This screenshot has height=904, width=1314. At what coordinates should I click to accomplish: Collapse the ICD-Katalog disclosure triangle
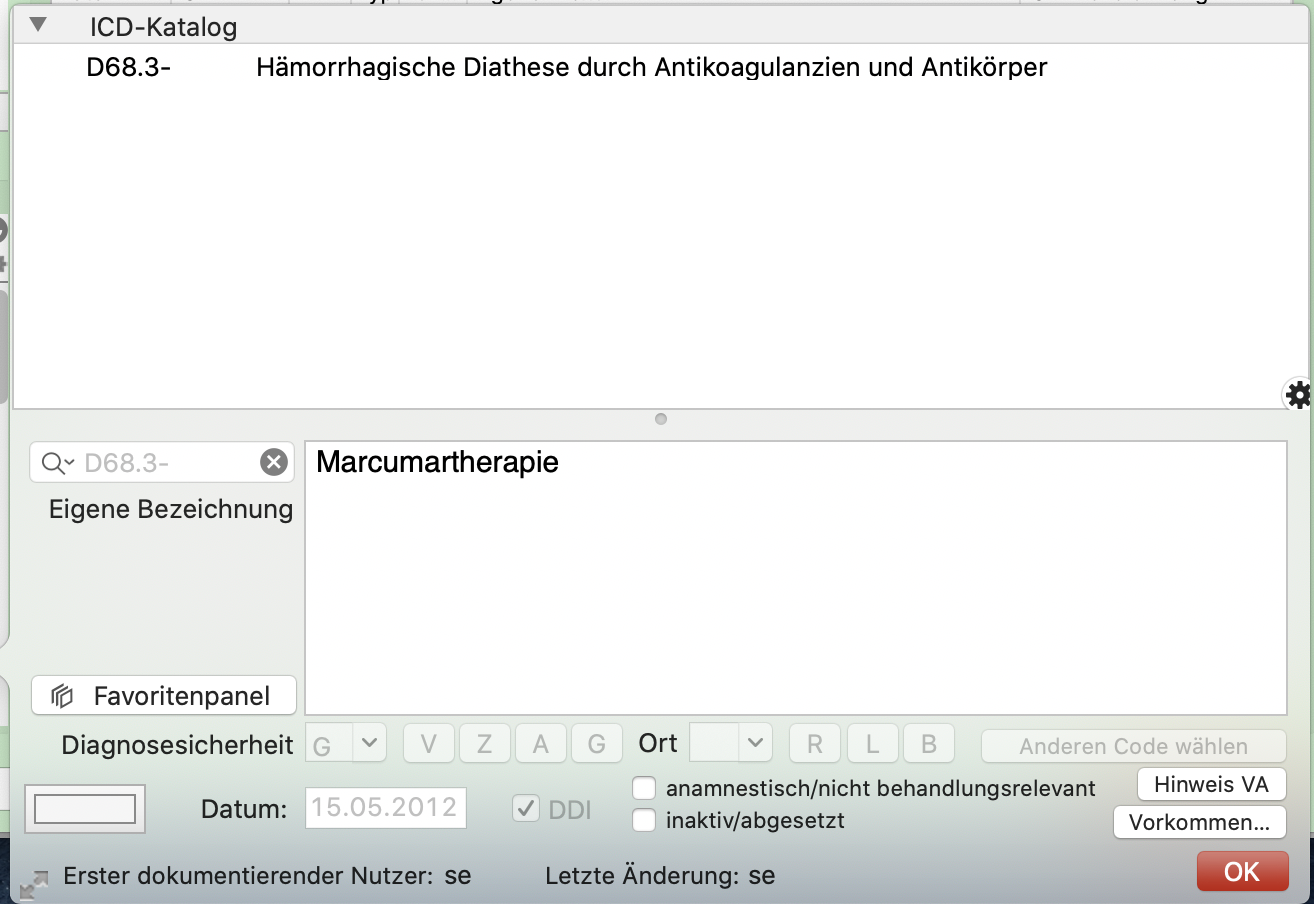(x=38, y=24)
